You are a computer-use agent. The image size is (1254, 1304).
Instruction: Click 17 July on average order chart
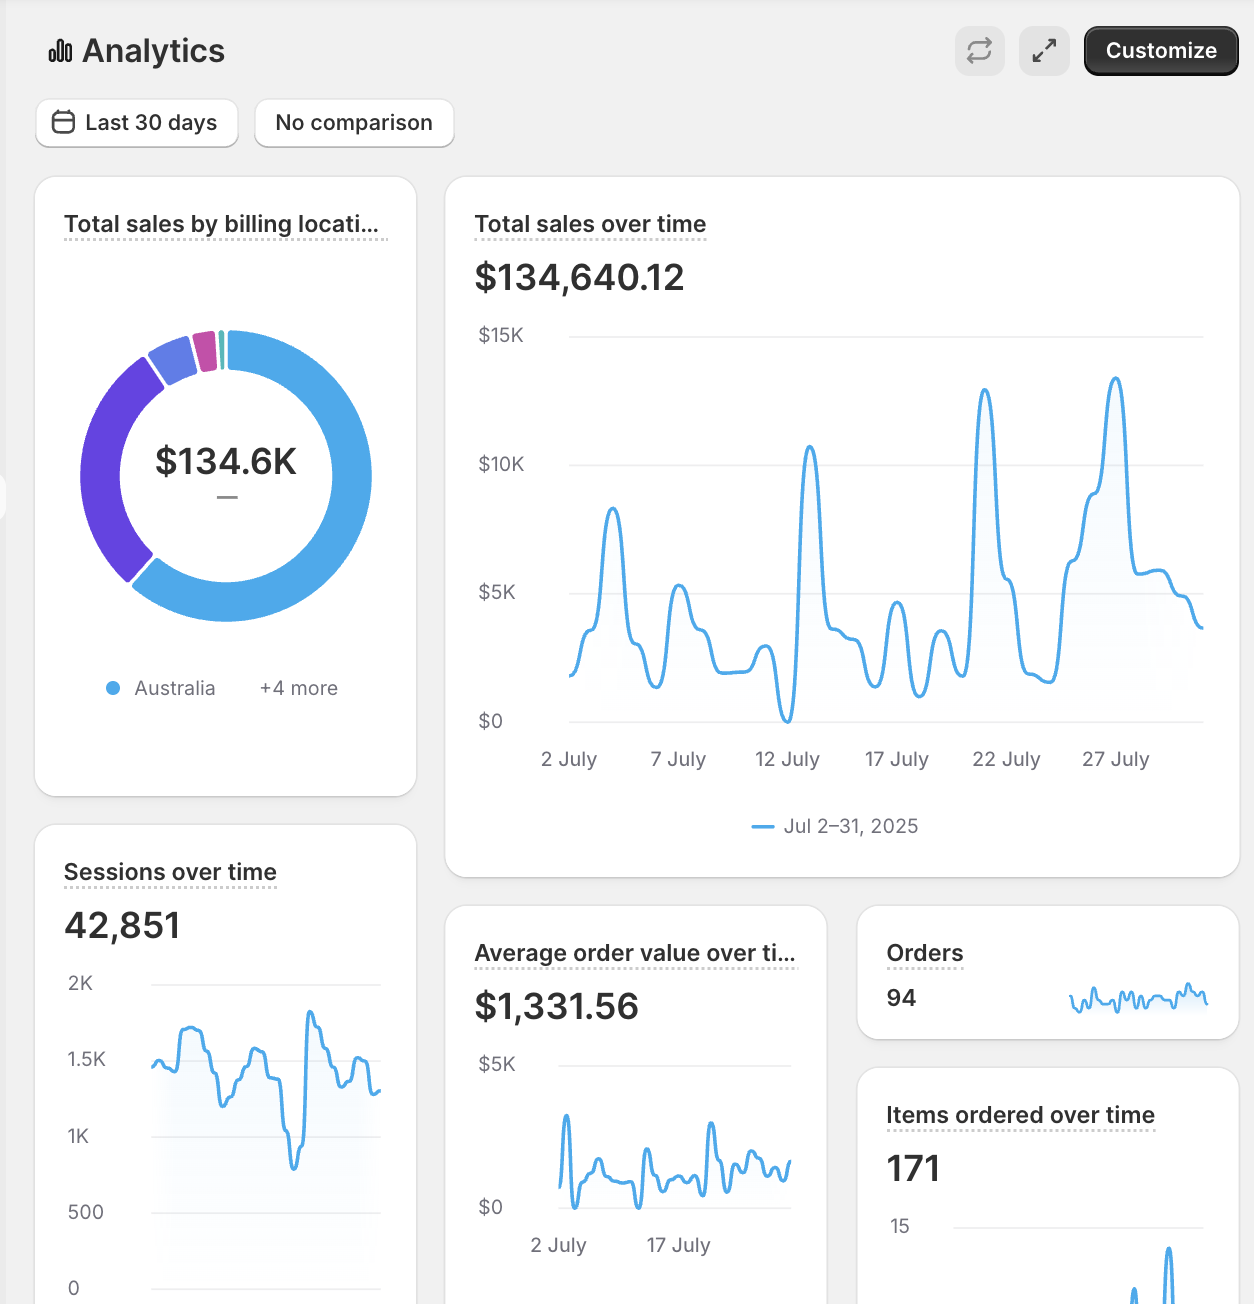point(678,1245)
